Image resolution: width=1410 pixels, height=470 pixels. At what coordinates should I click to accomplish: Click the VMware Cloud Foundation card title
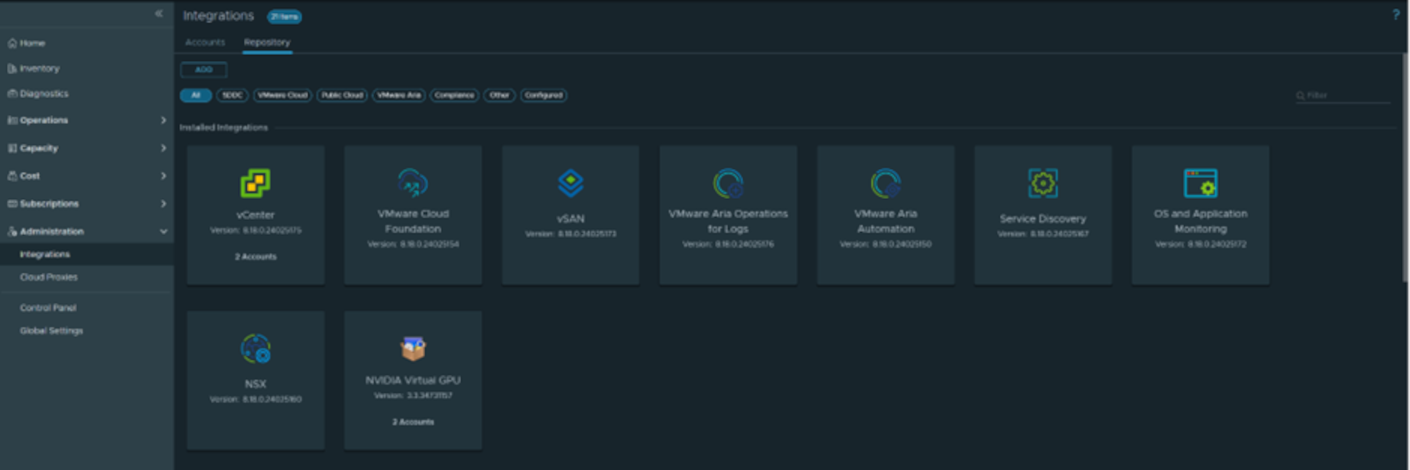point(413,221)
